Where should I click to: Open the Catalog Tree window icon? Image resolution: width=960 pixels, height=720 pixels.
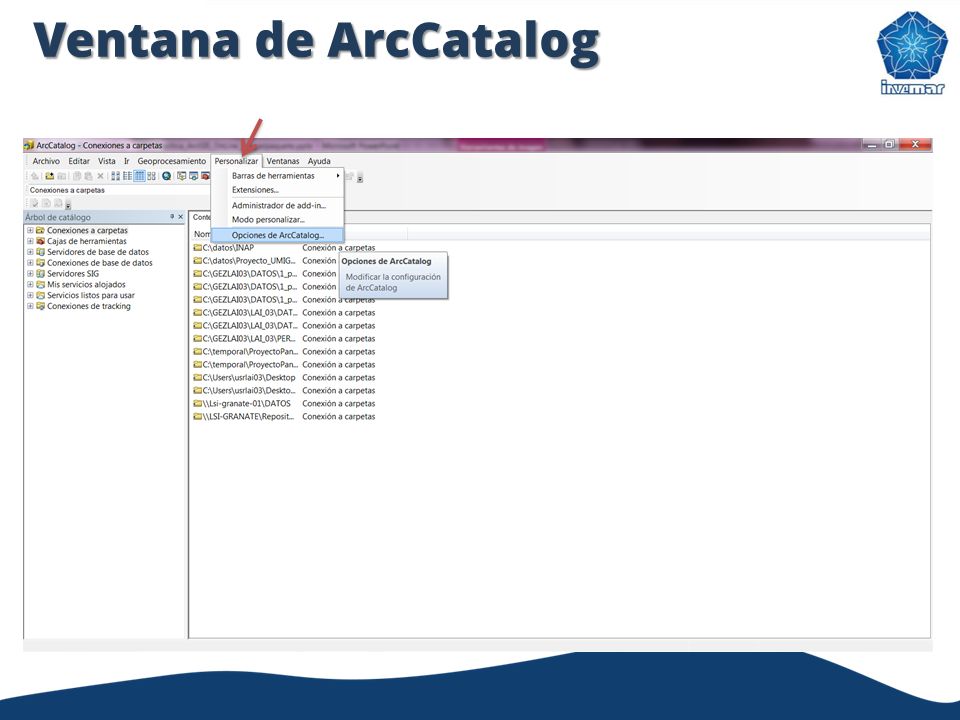182,176
